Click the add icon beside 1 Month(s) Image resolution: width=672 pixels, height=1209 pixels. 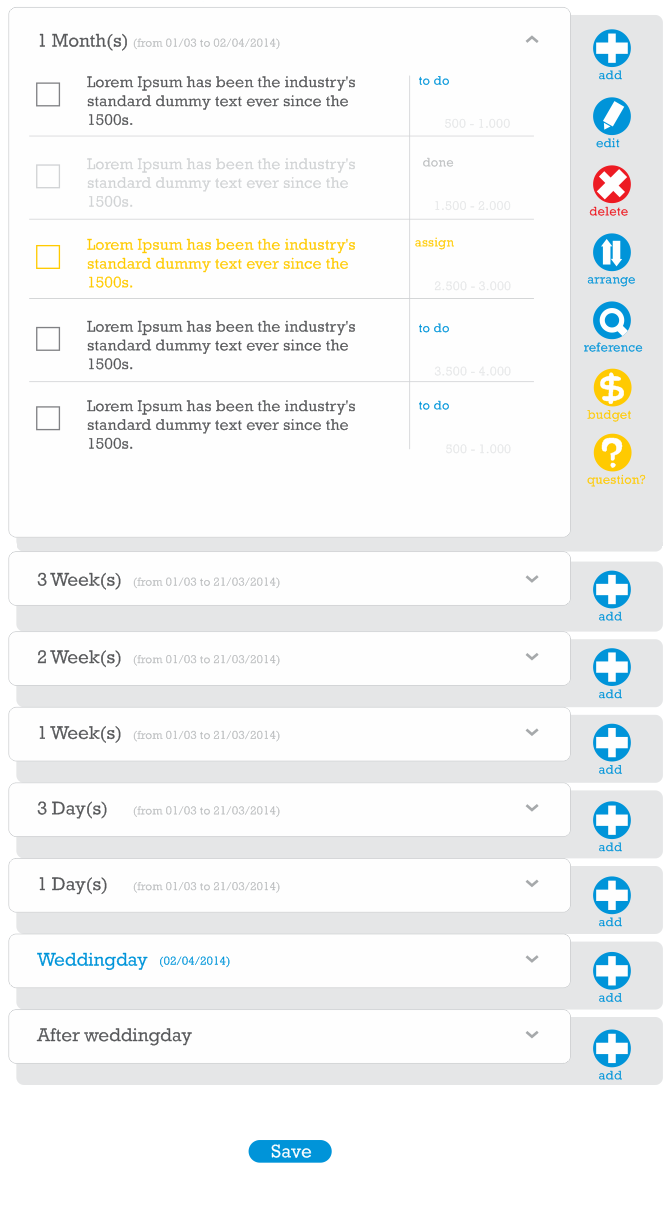click(x=612, y=49)
